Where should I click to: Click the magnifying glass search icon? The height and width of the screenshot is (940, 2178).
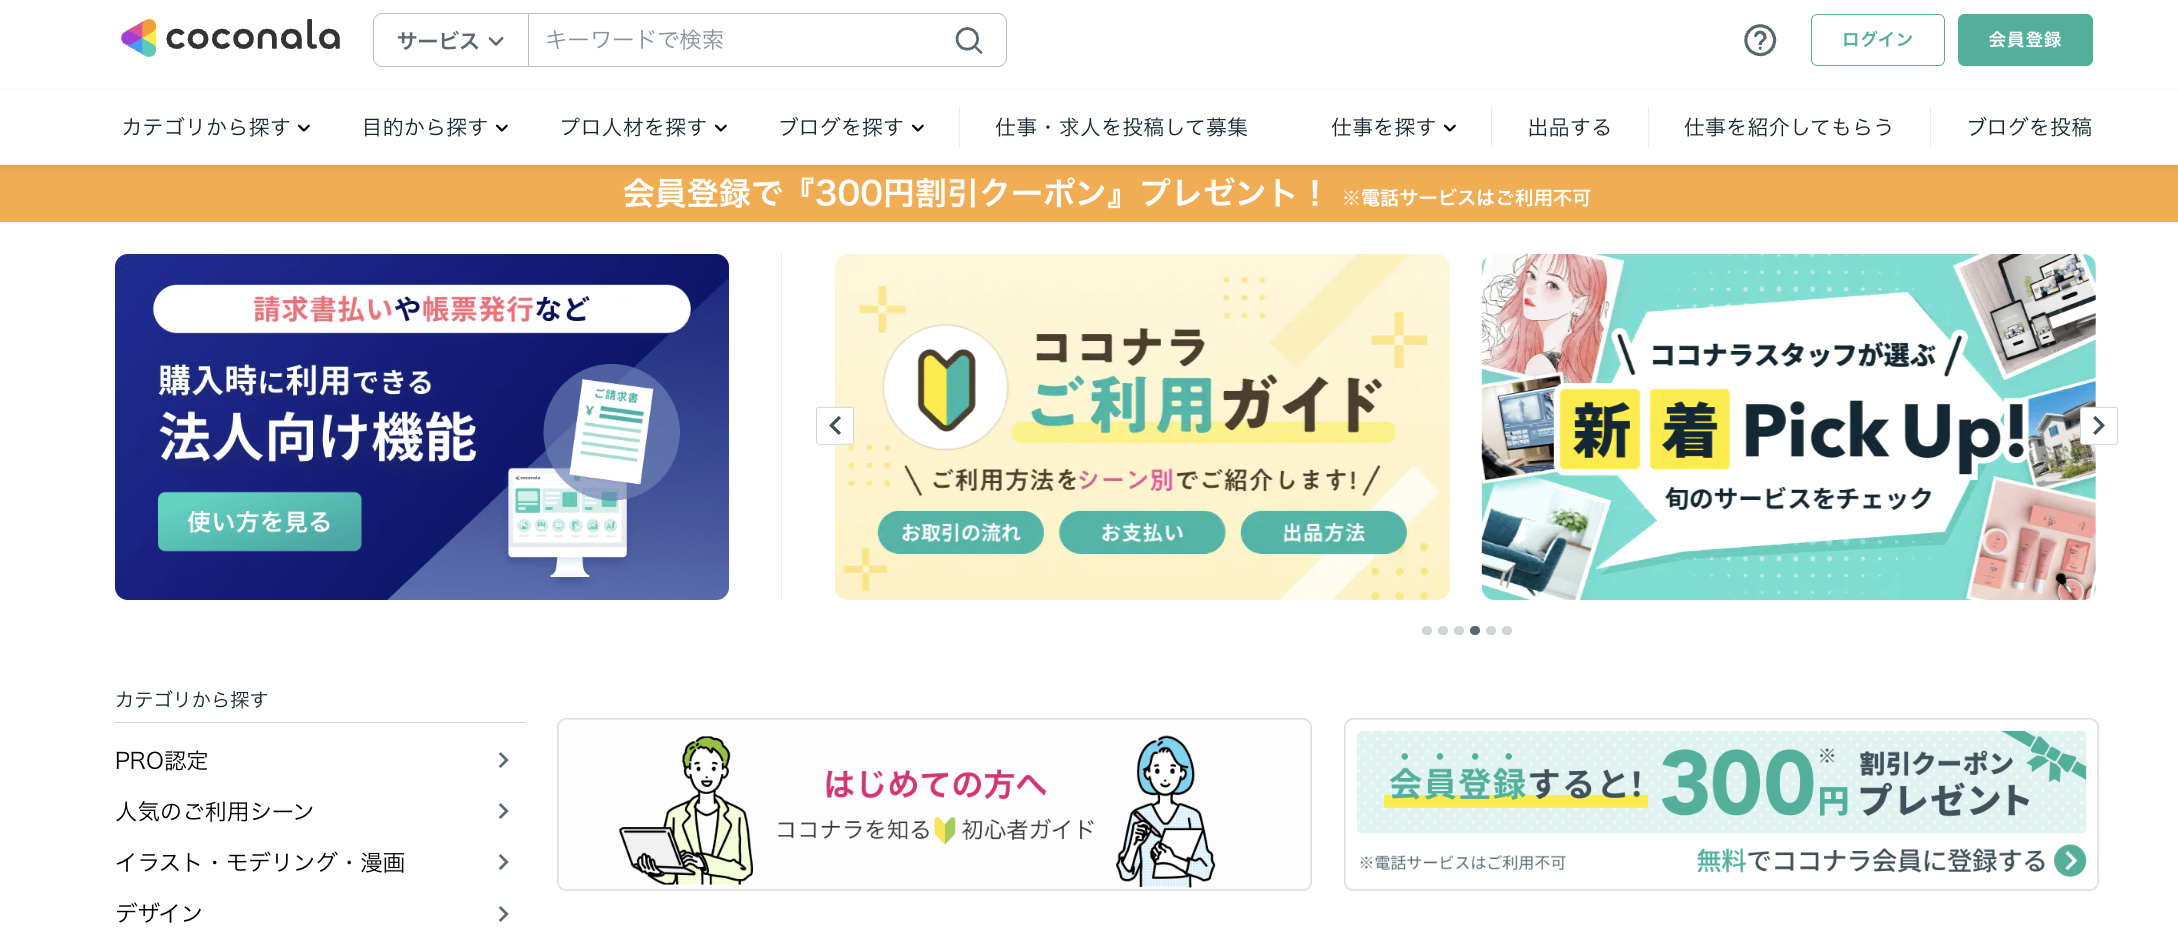coord(968,40)
